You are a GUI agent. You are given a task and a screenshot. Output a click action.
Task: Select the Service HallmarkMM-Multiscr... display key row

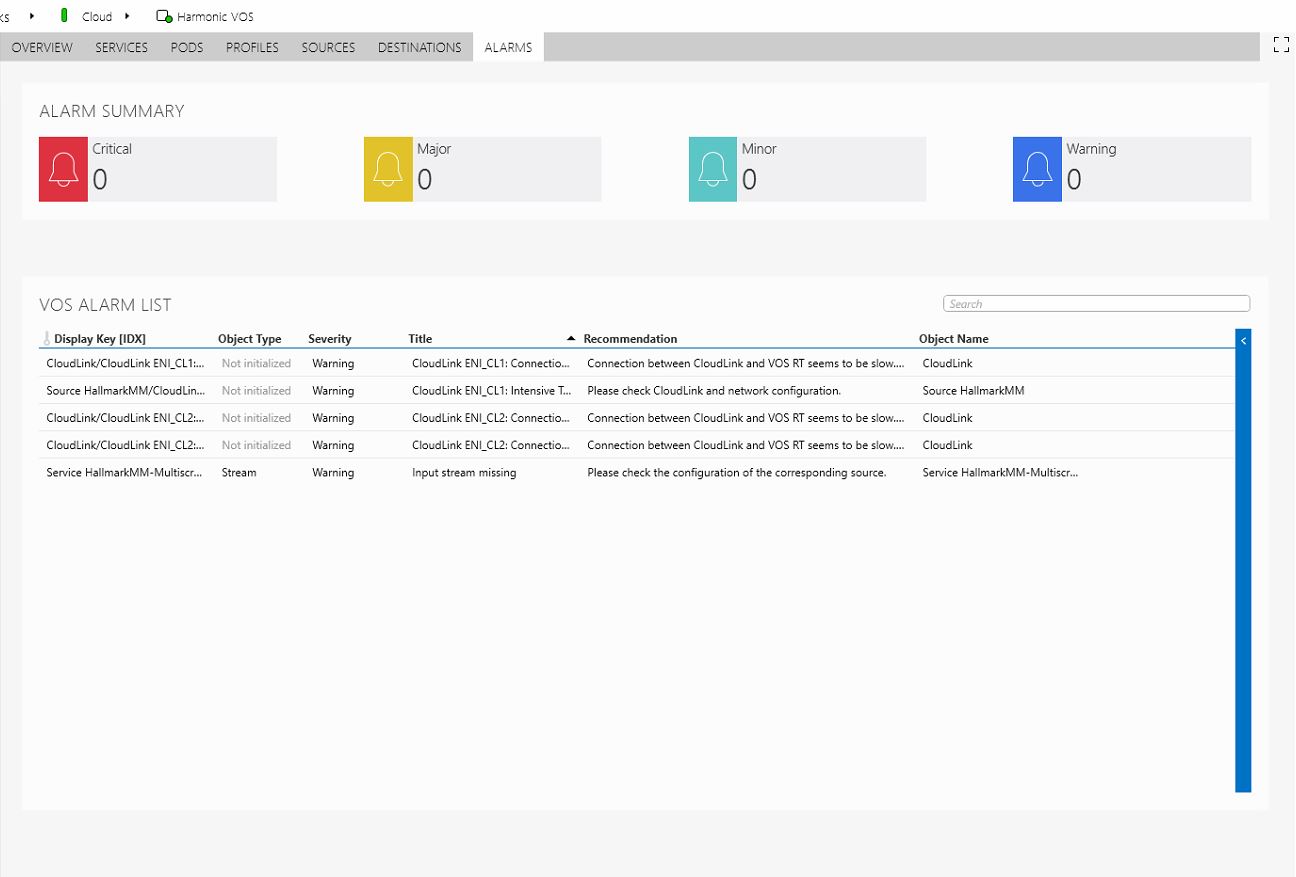(x=125, y=473)
